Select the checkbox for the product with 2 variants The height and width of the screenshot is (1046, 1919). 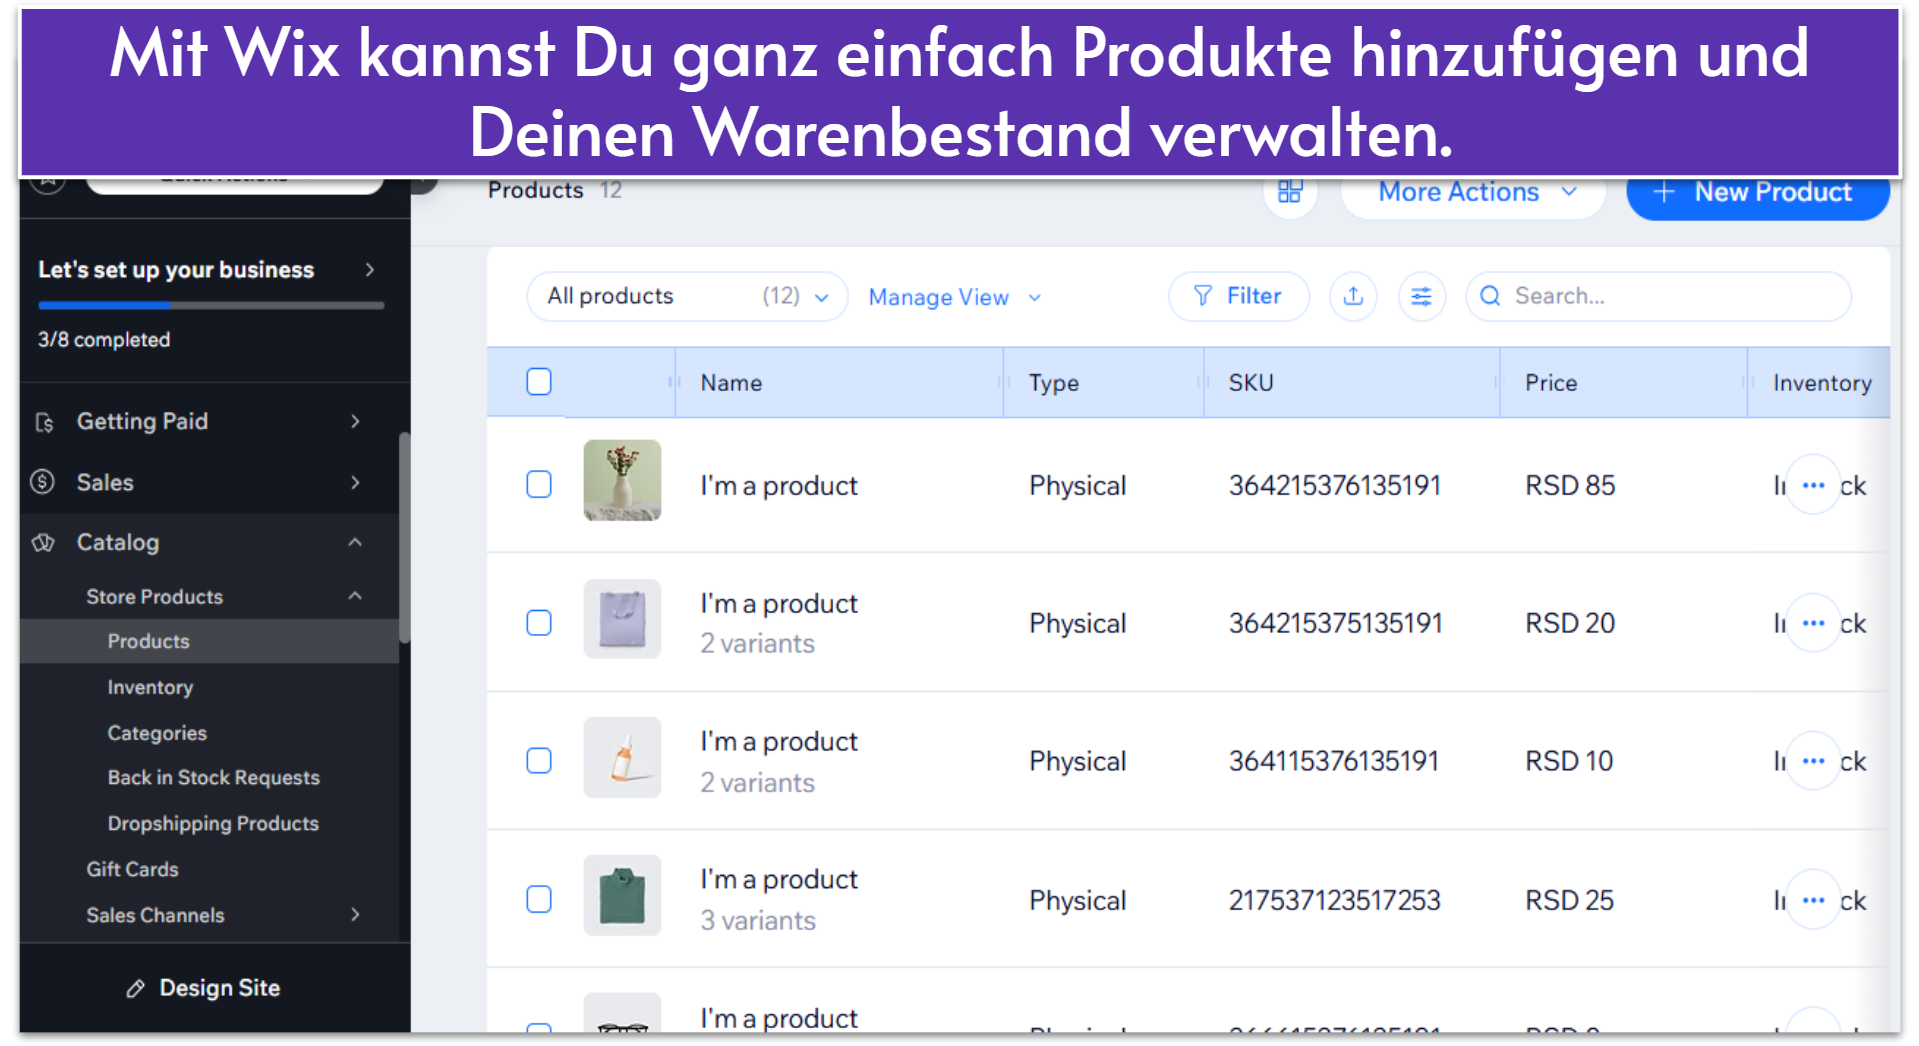coord(539,622)
